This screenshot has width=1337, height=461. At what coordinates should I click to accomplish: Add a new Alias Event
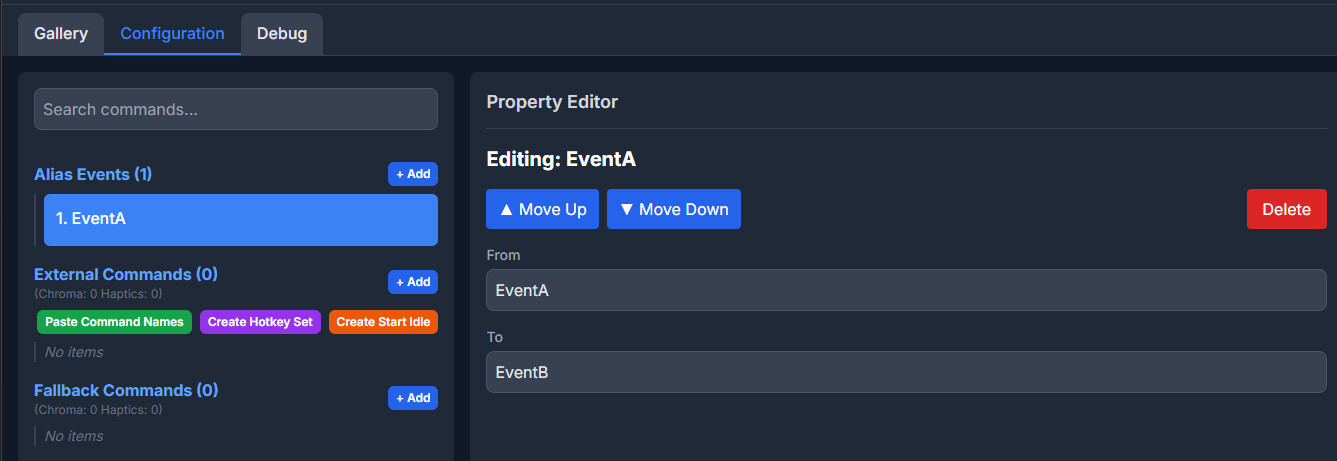pyautogui.click(x=413, y=174)
